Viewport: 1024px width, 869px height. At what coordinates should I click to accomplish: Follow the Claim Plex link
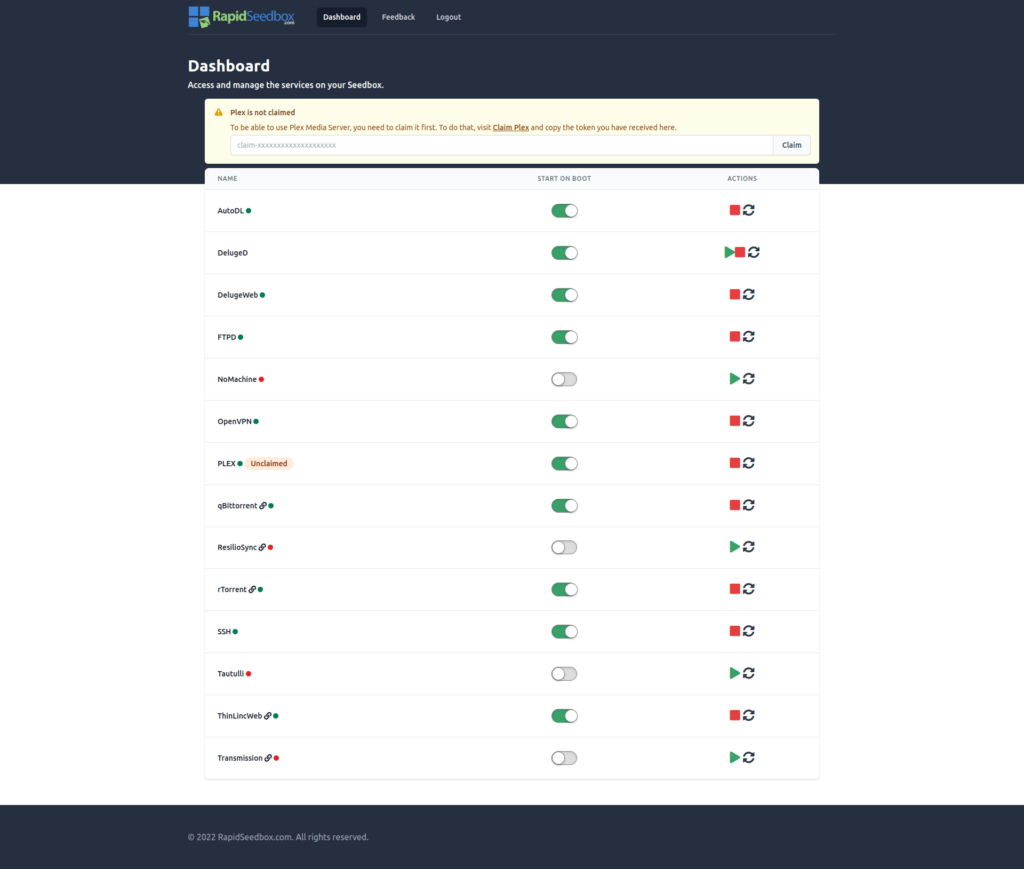(x=511, y=127)
